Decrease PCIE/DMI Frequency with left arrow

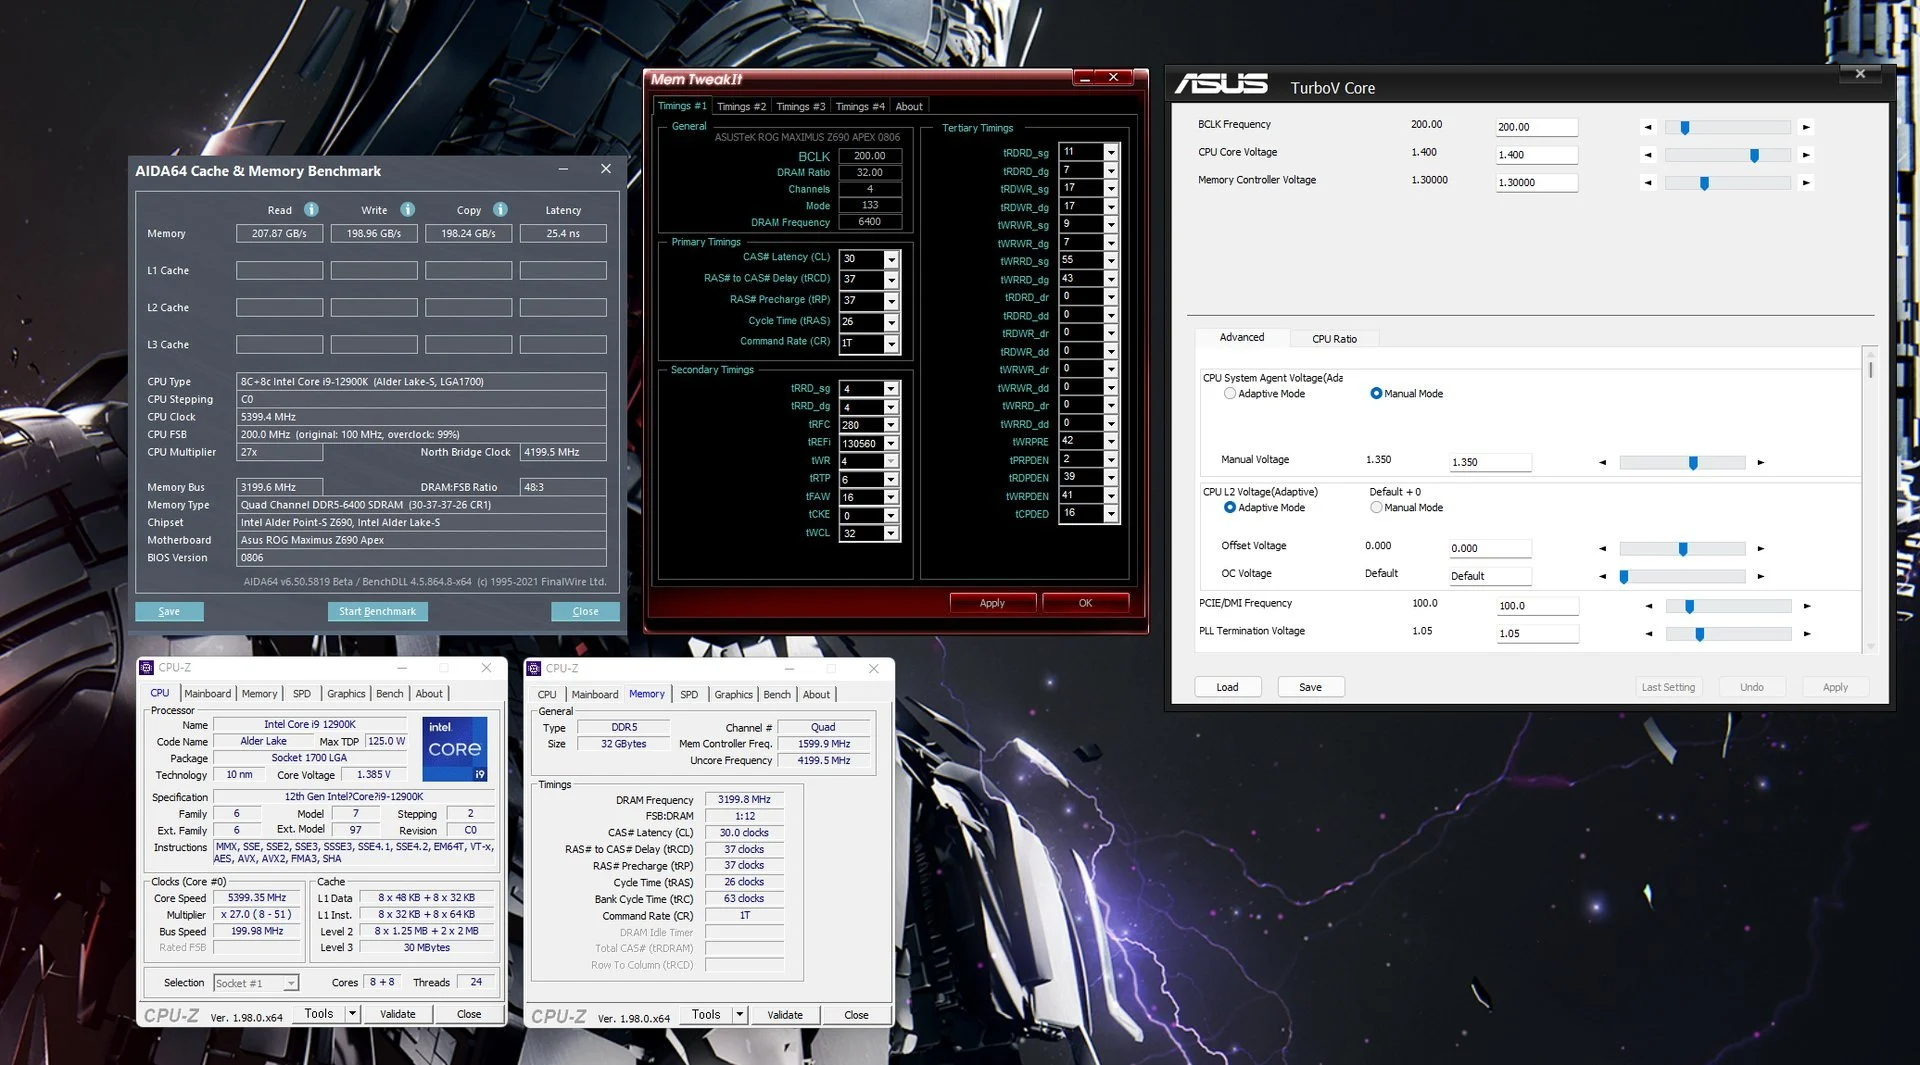pos(1649,606)
